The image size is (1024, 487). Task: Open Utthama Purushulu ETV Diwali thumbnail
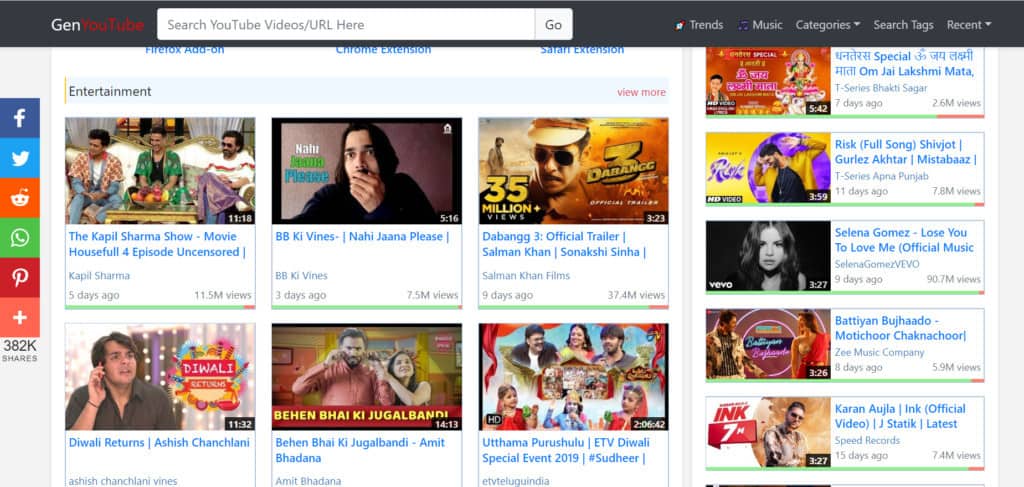[x=573, y=377]
